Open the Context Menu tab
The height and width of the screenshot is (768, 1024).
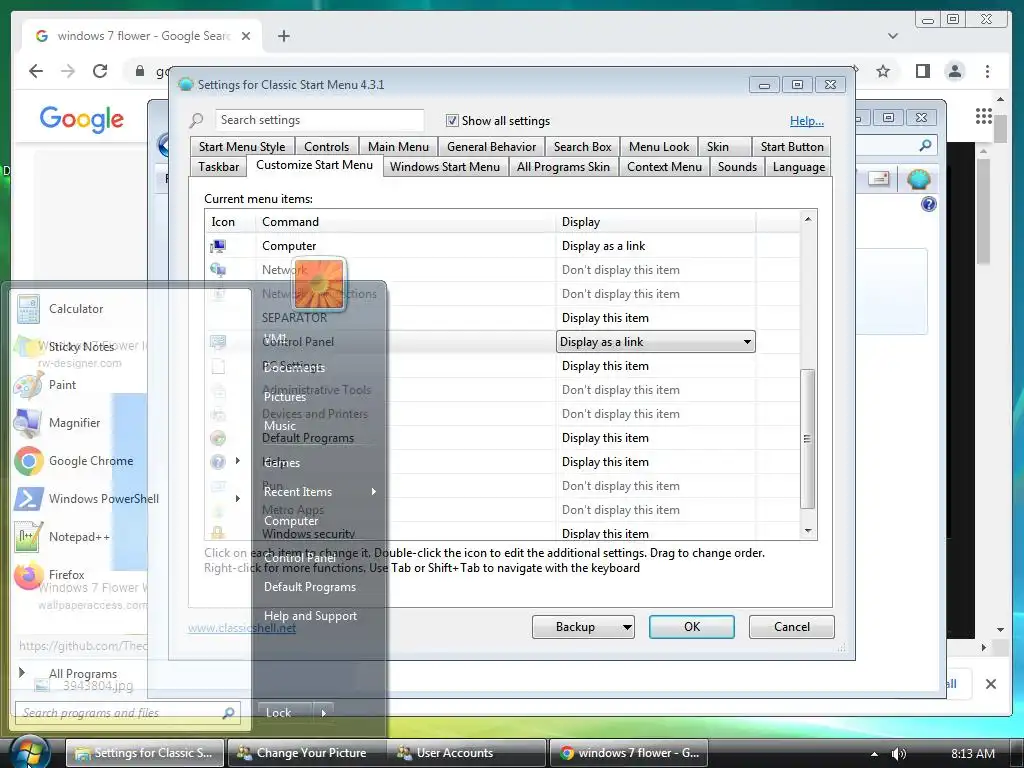click(664, 167)
